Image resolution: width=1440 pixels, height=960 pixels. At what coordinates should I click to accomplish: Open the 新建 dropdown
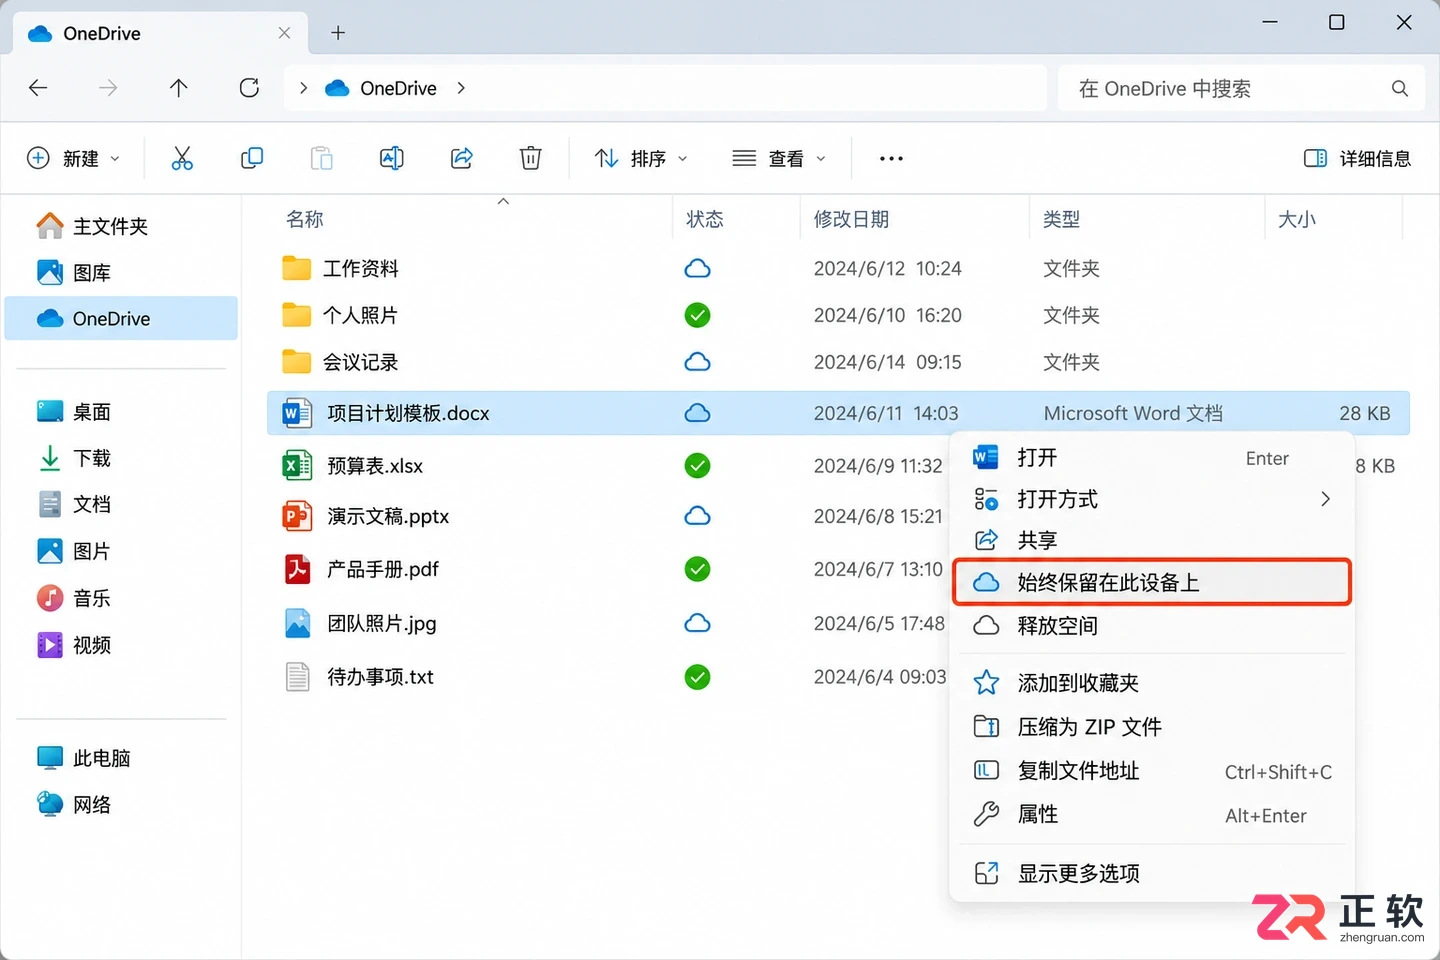click(x=73, y=158)
